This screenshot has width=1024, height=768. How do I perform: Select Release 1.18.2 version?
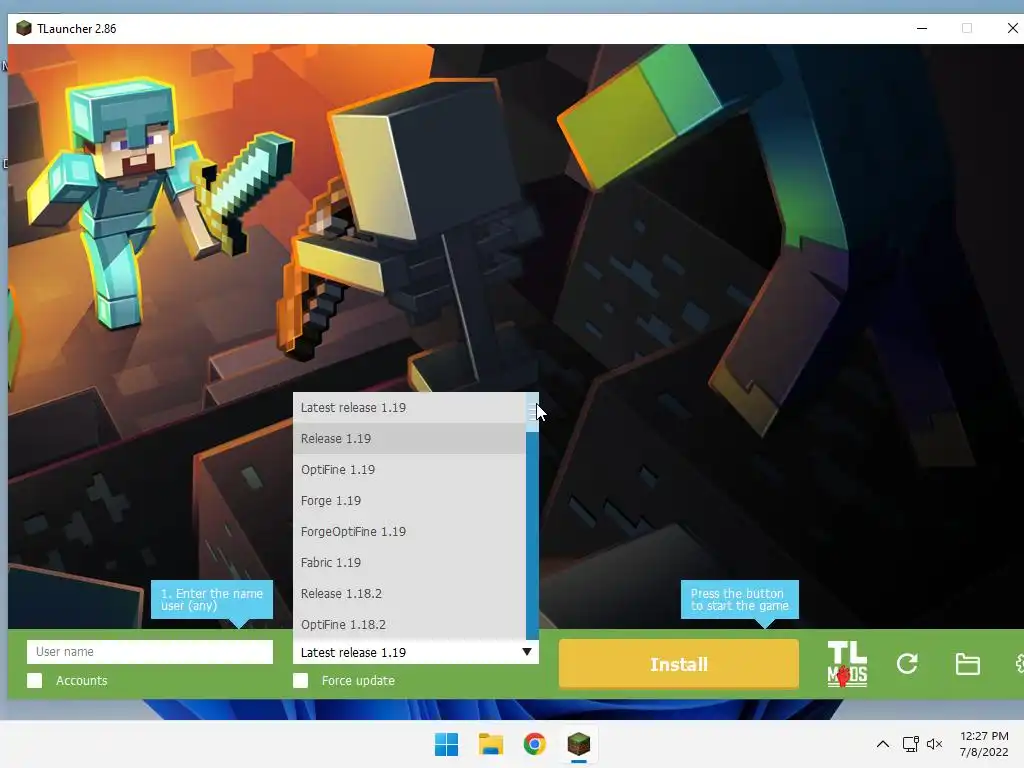(x=409, y=594)
